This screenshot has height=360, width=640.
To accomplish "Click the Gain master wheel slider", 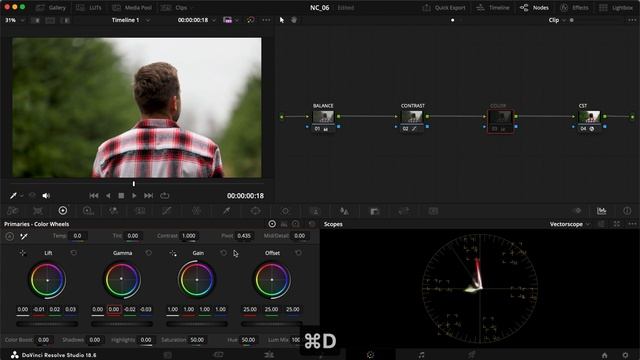I will tap(197, 324).
